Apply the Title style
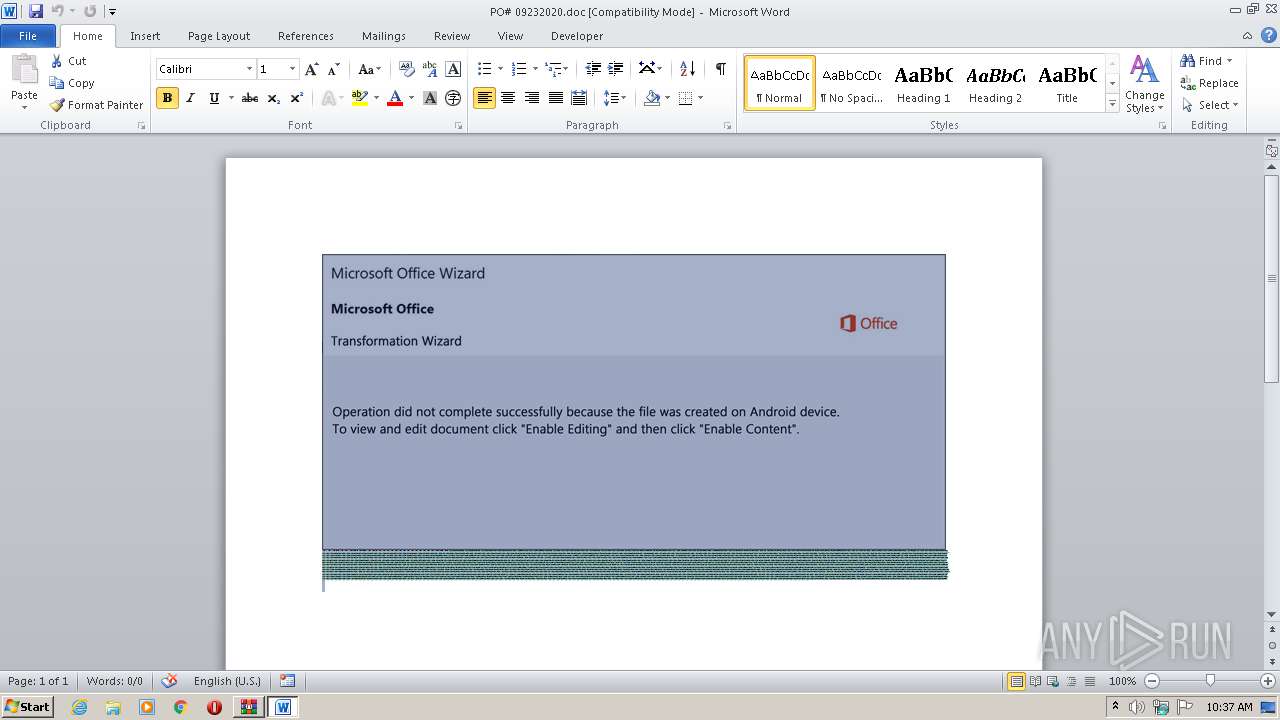The height and width of the screenshot is (720, 1280). point(1067,82)
